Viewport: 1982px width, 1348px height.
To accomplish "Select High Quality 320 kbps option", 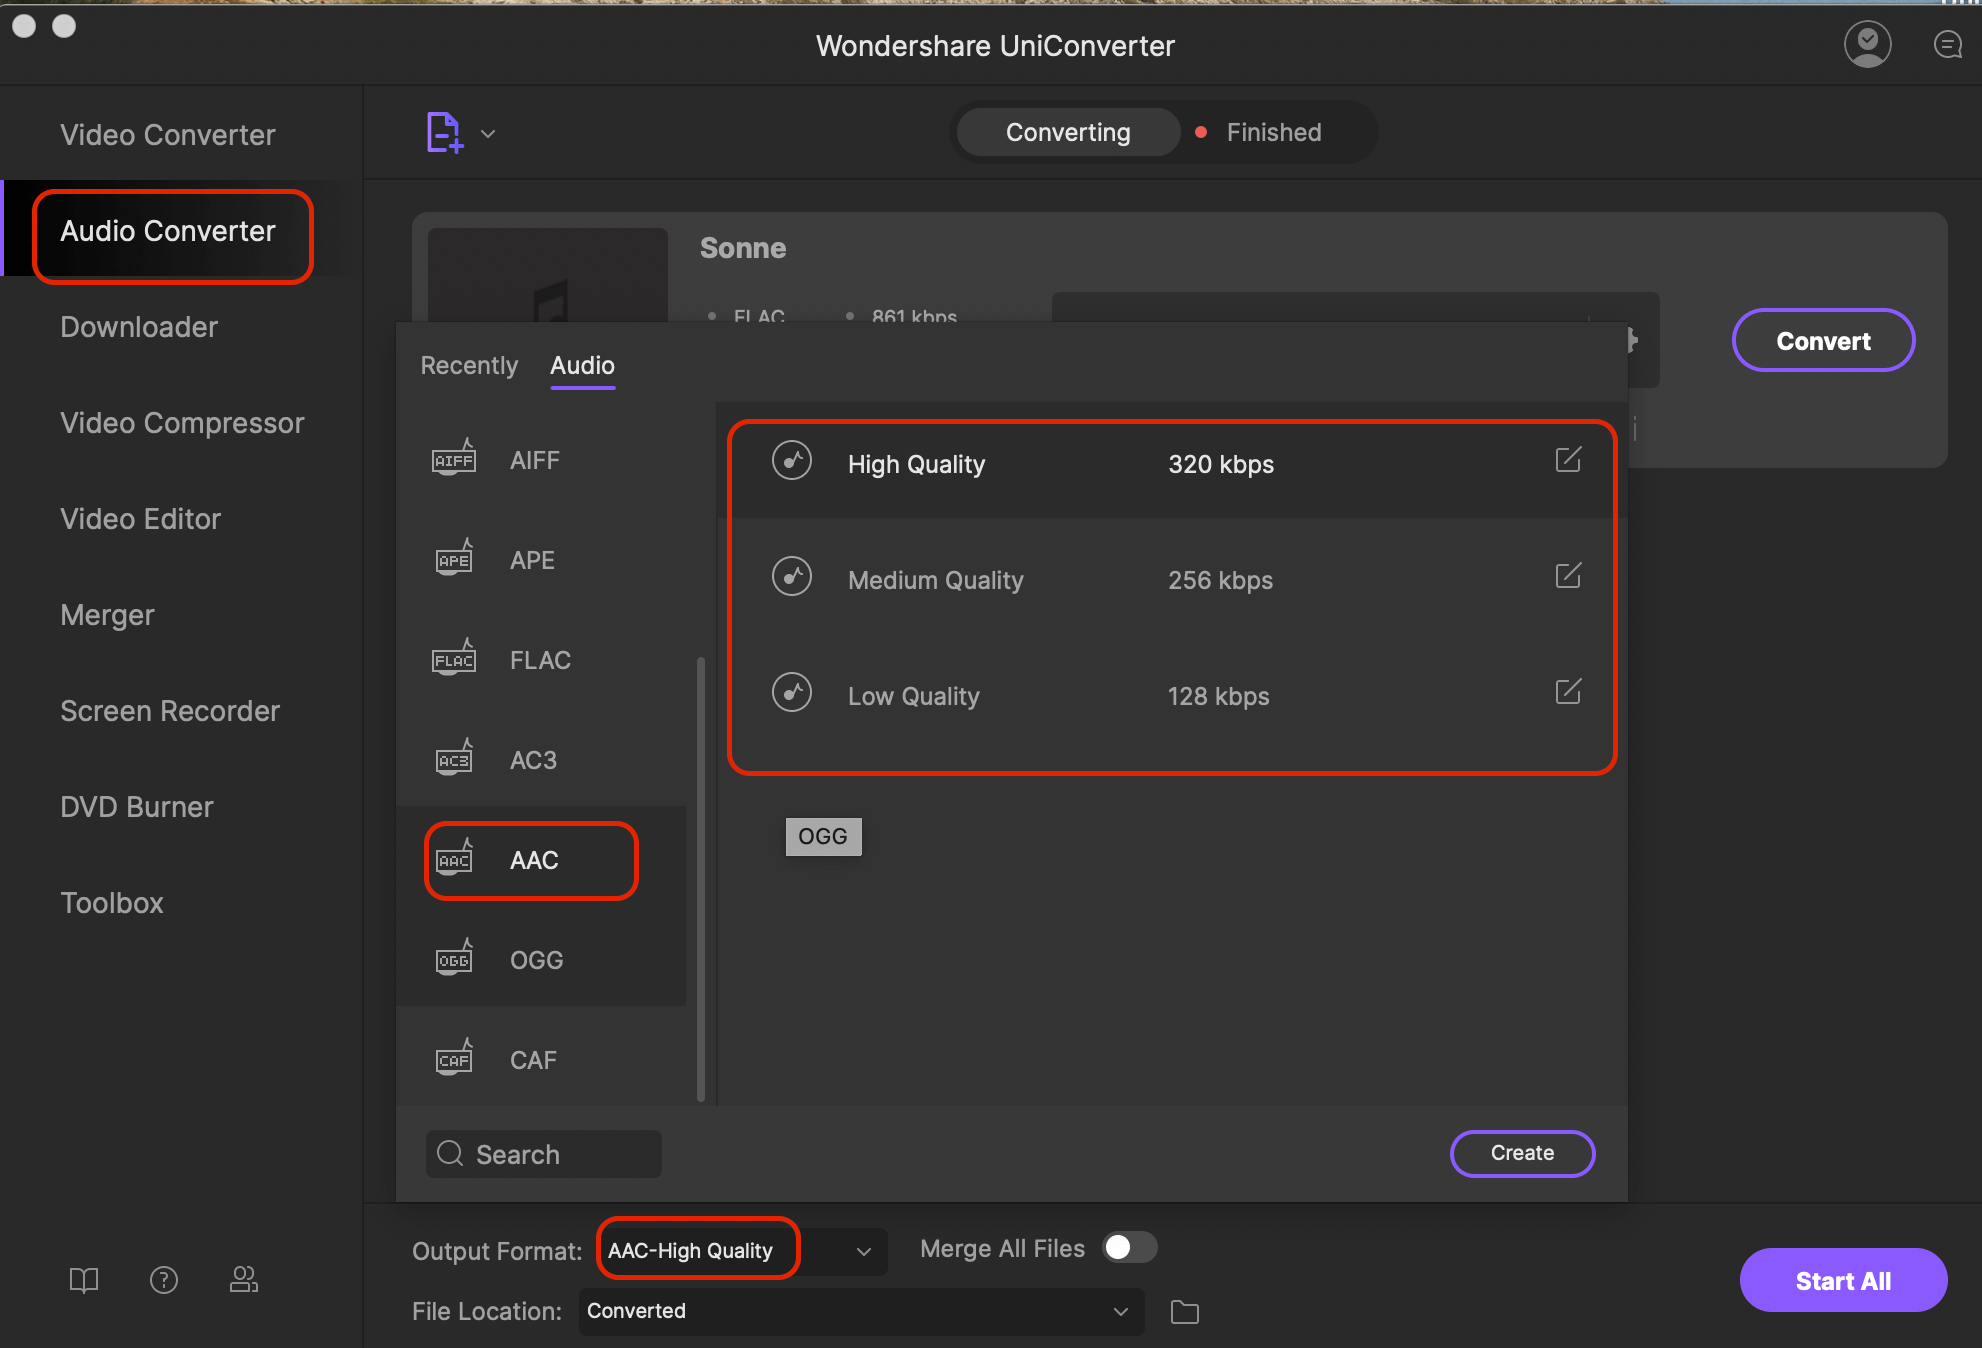I will 1171,463.
